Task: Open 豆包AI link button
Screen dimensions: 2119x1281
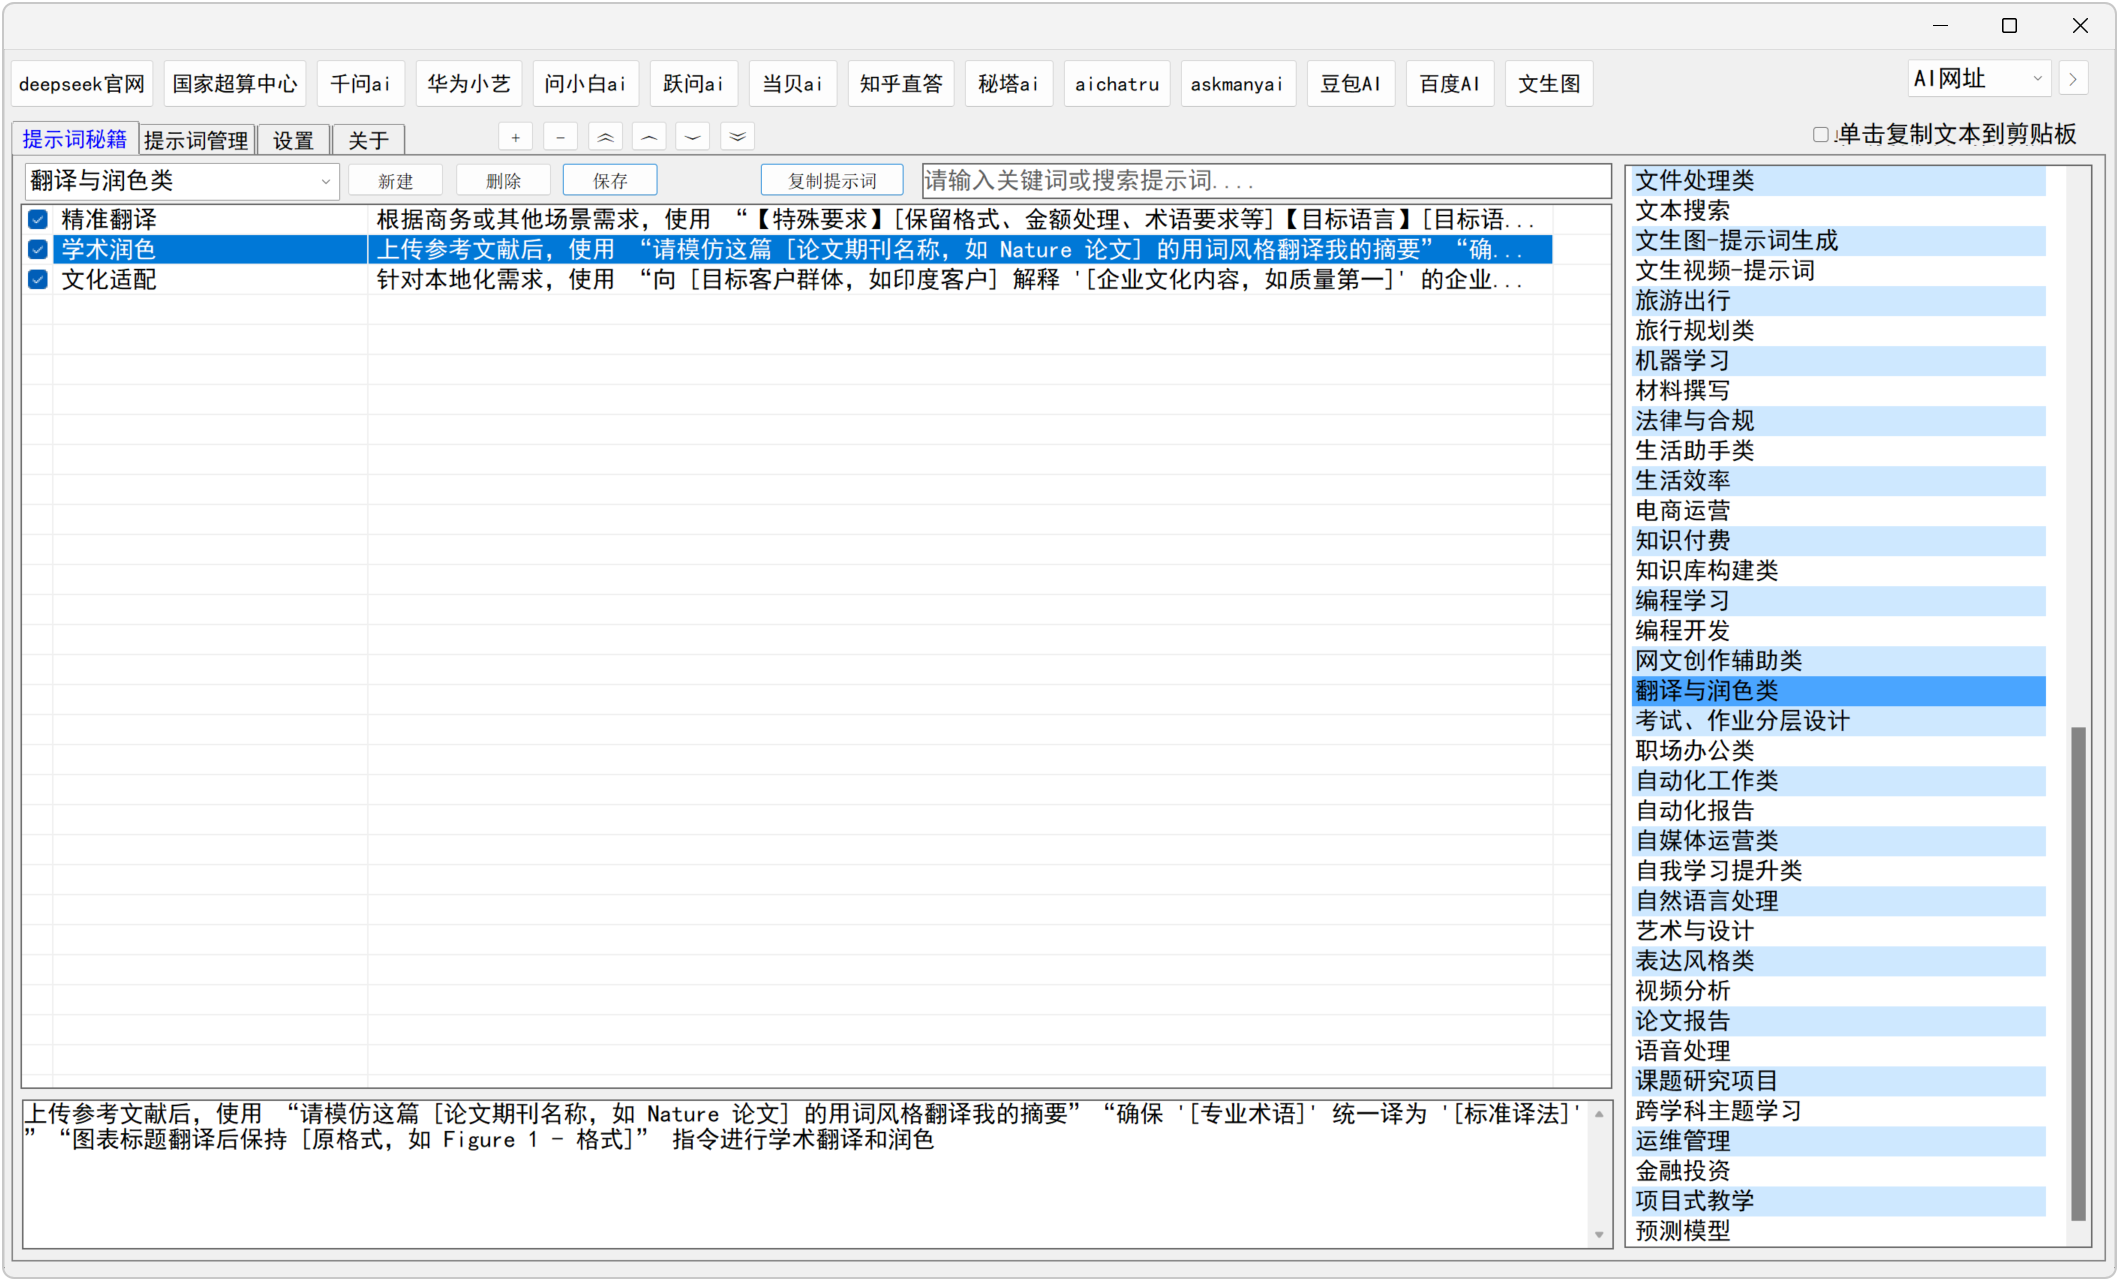Action: (1350, 84)
